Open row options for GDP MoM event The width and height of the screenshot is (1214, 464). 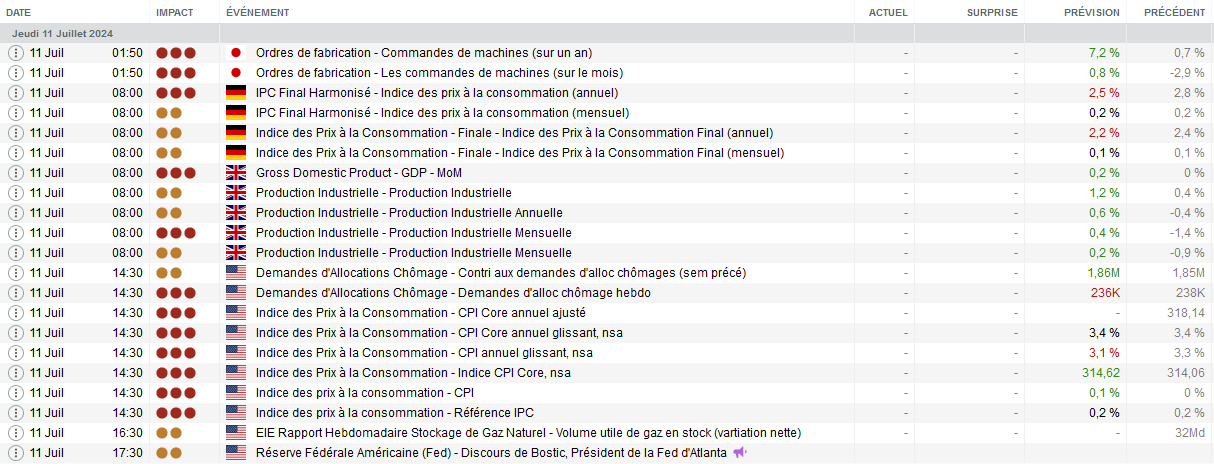pyautogui.click(x=15, y=173)
